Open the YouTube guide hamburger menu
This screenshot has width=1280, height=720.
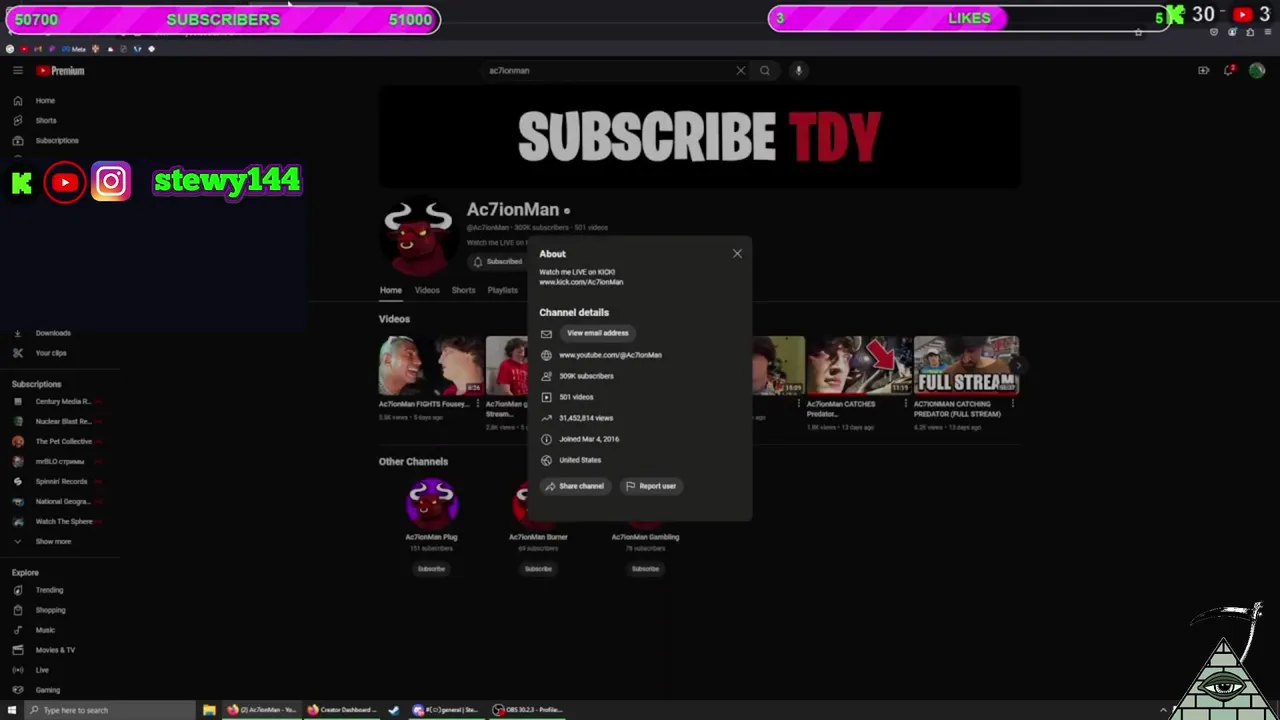(17, 71)
